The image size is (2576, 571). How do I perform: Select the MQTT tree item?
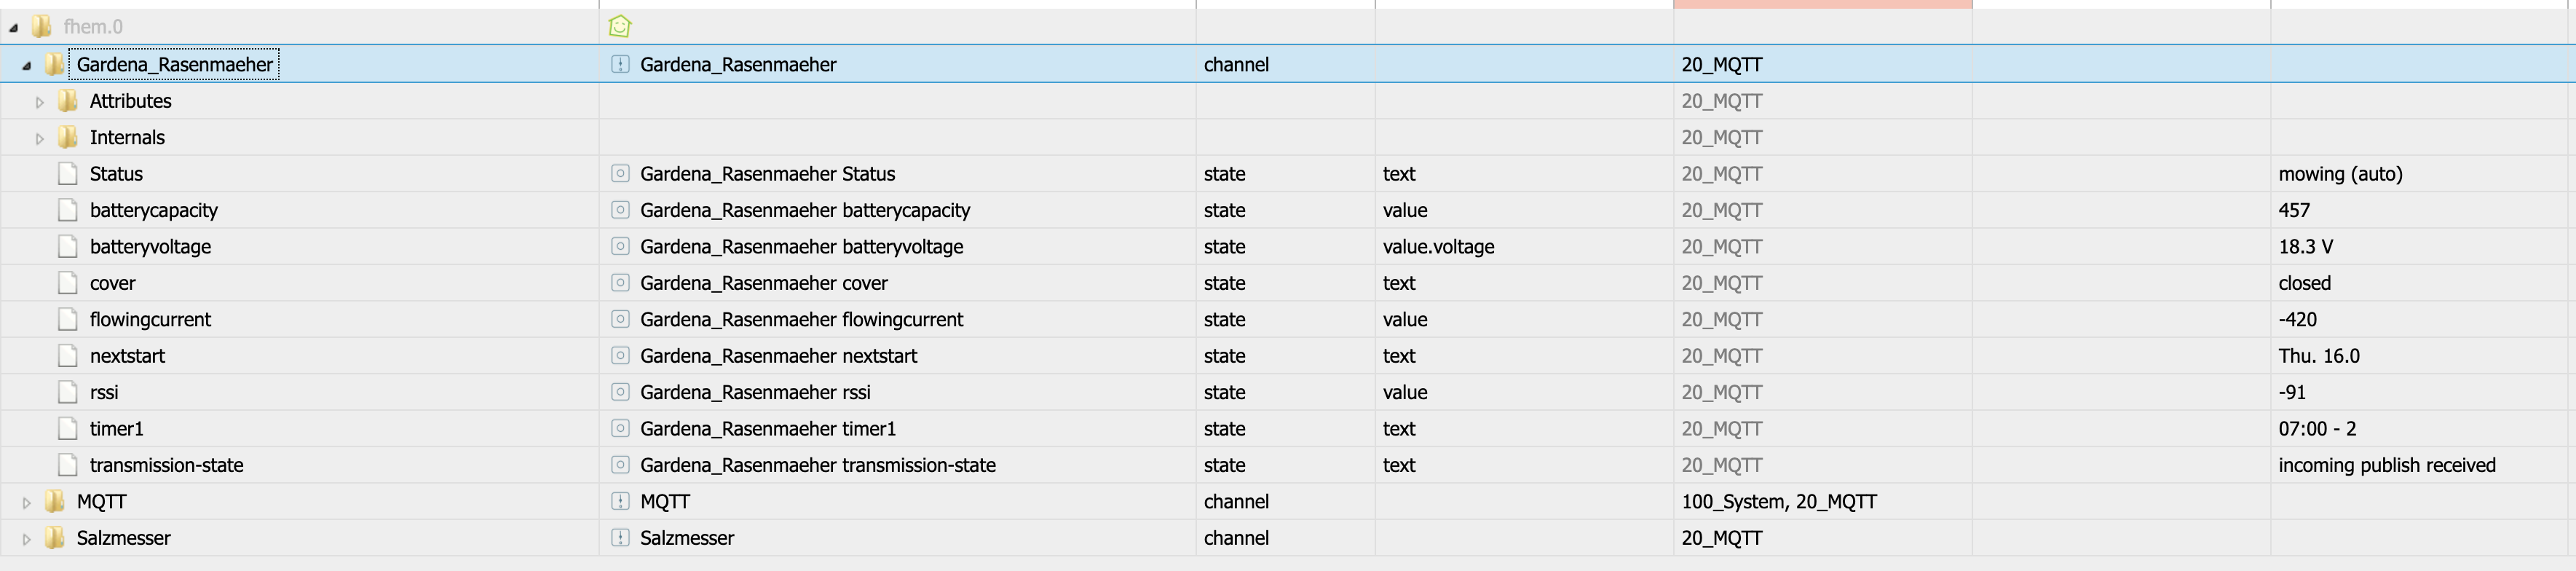(x=101, y=501)
